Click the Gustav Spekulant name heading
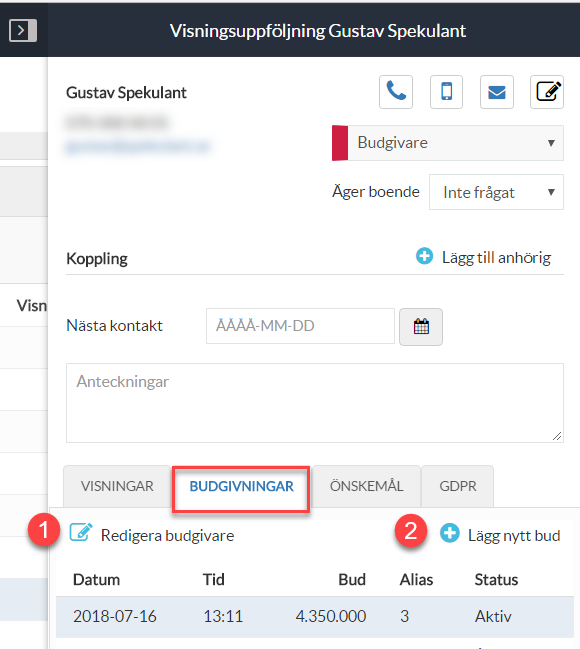Image resolution: width=580 pixels, height=649 pixels. (126, 93)
